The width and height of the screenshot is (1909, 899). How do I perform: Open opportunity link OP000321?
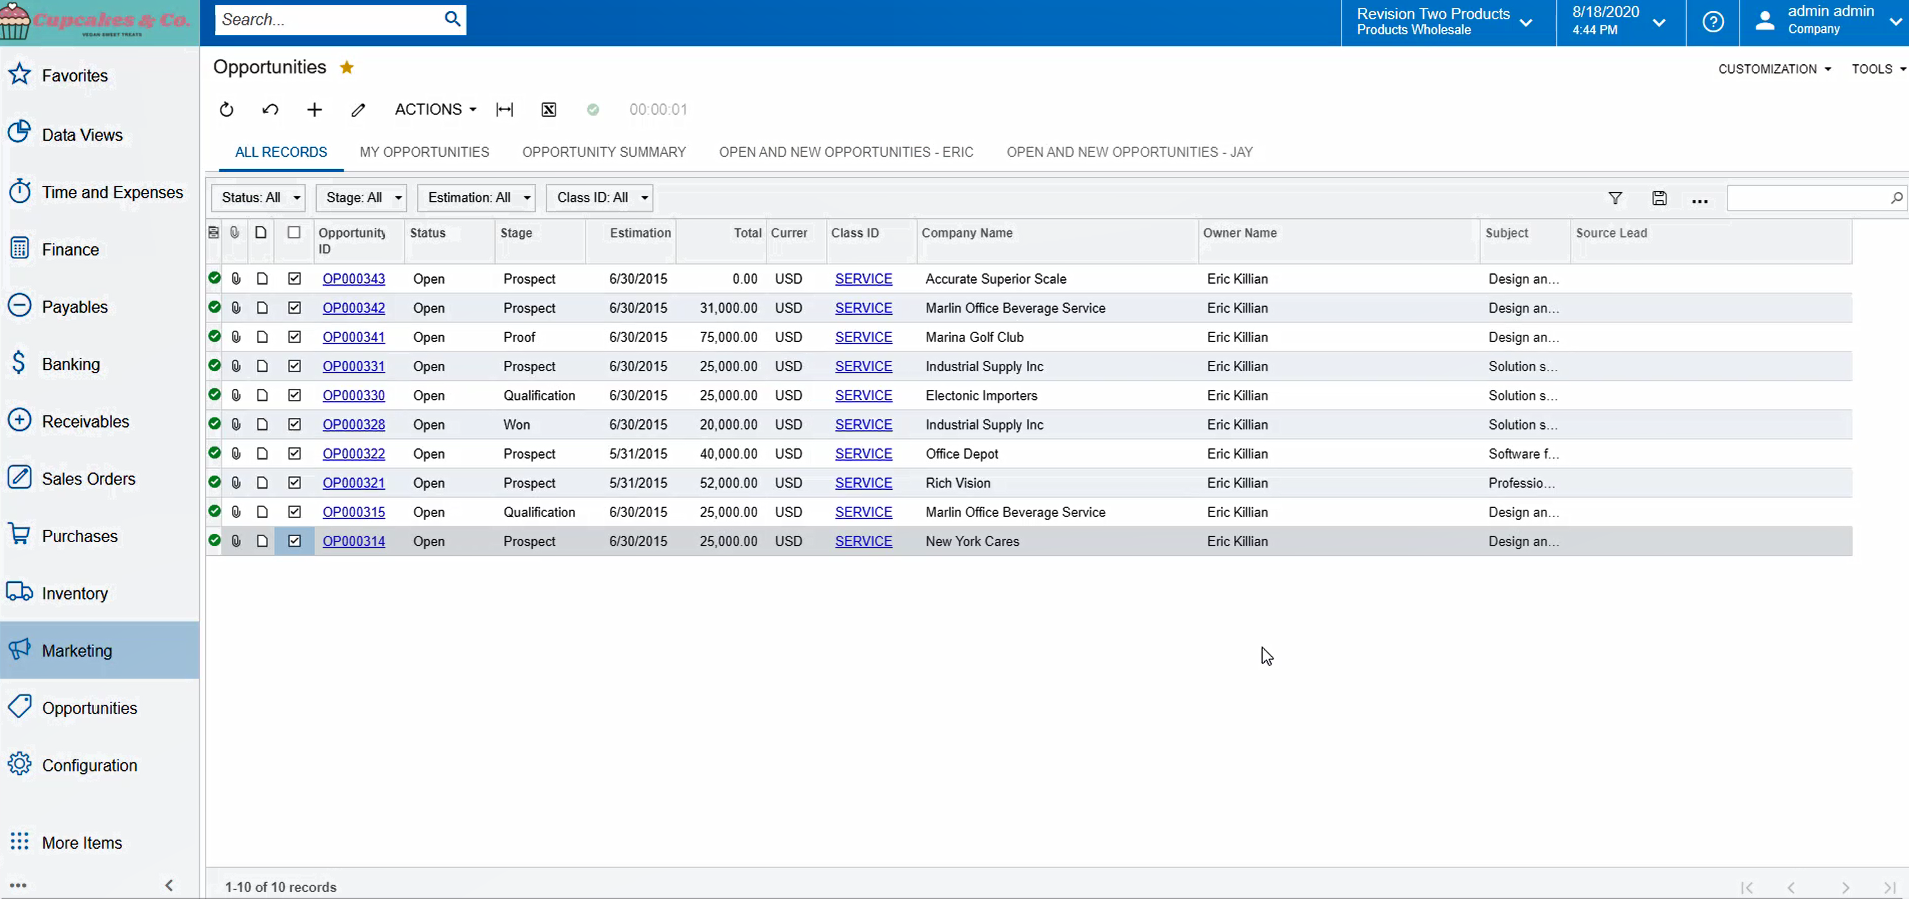click(354, 483)
